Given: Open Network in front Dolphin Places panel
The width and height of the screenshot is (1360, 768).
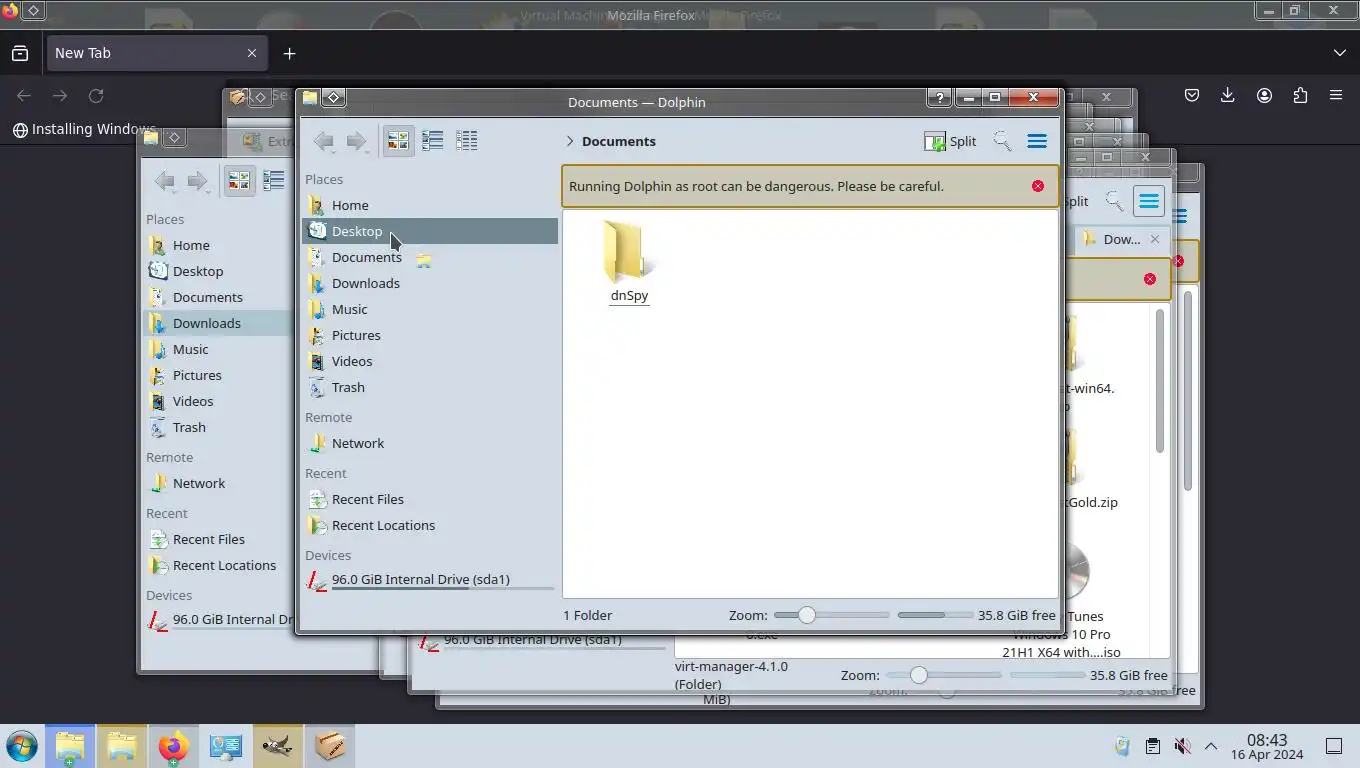Looking at the screenshot, I should (x=430, y=443).
